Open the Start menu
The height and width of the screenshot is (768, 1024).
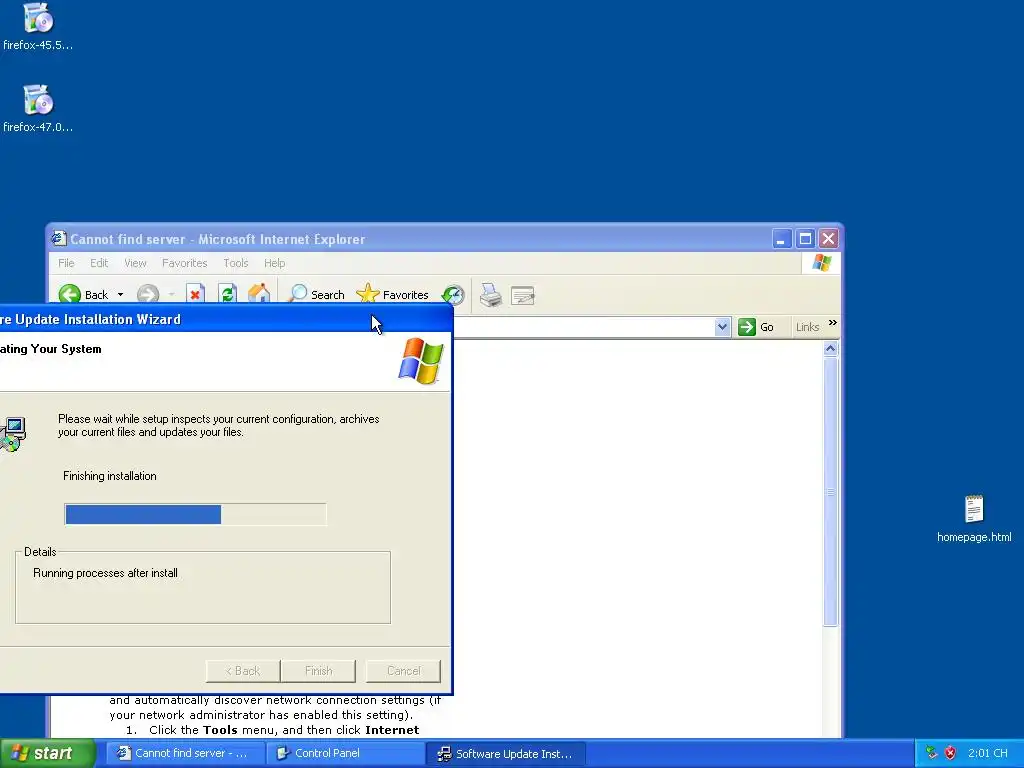pyautogui.click(x=47, y=753)
